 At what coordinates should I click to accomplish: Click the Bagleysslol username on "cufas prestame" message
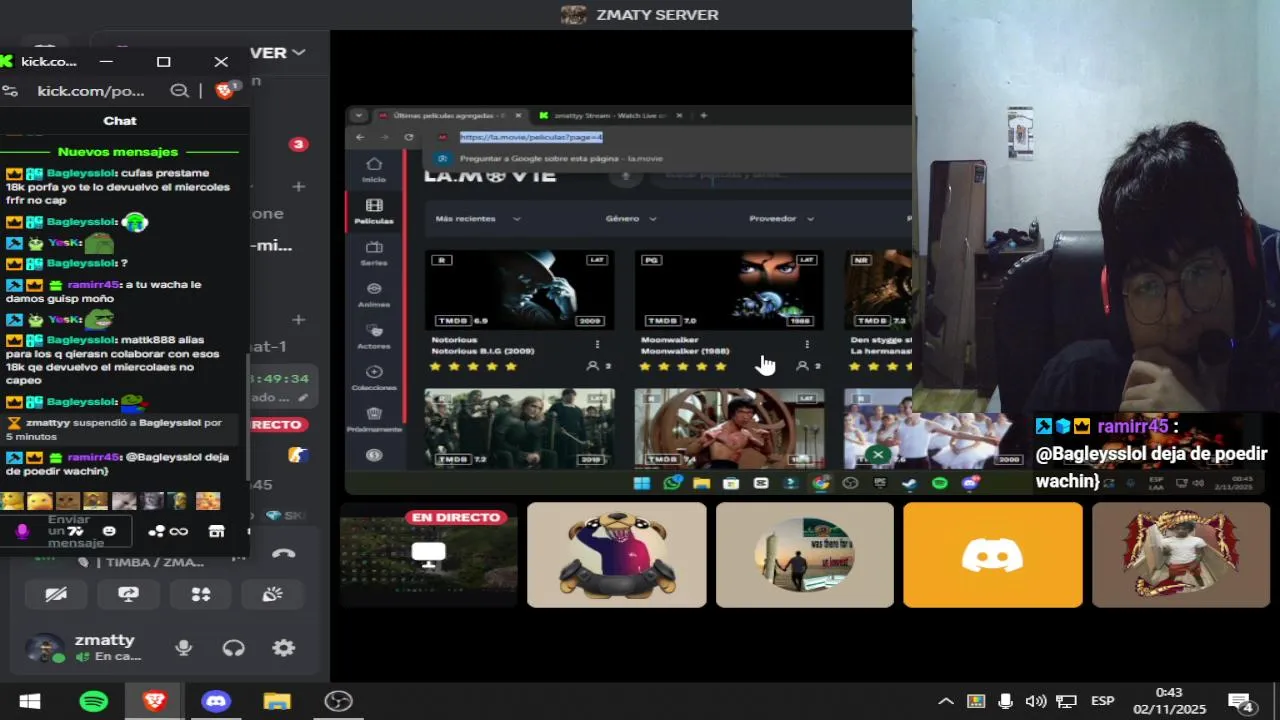point(82,173)
